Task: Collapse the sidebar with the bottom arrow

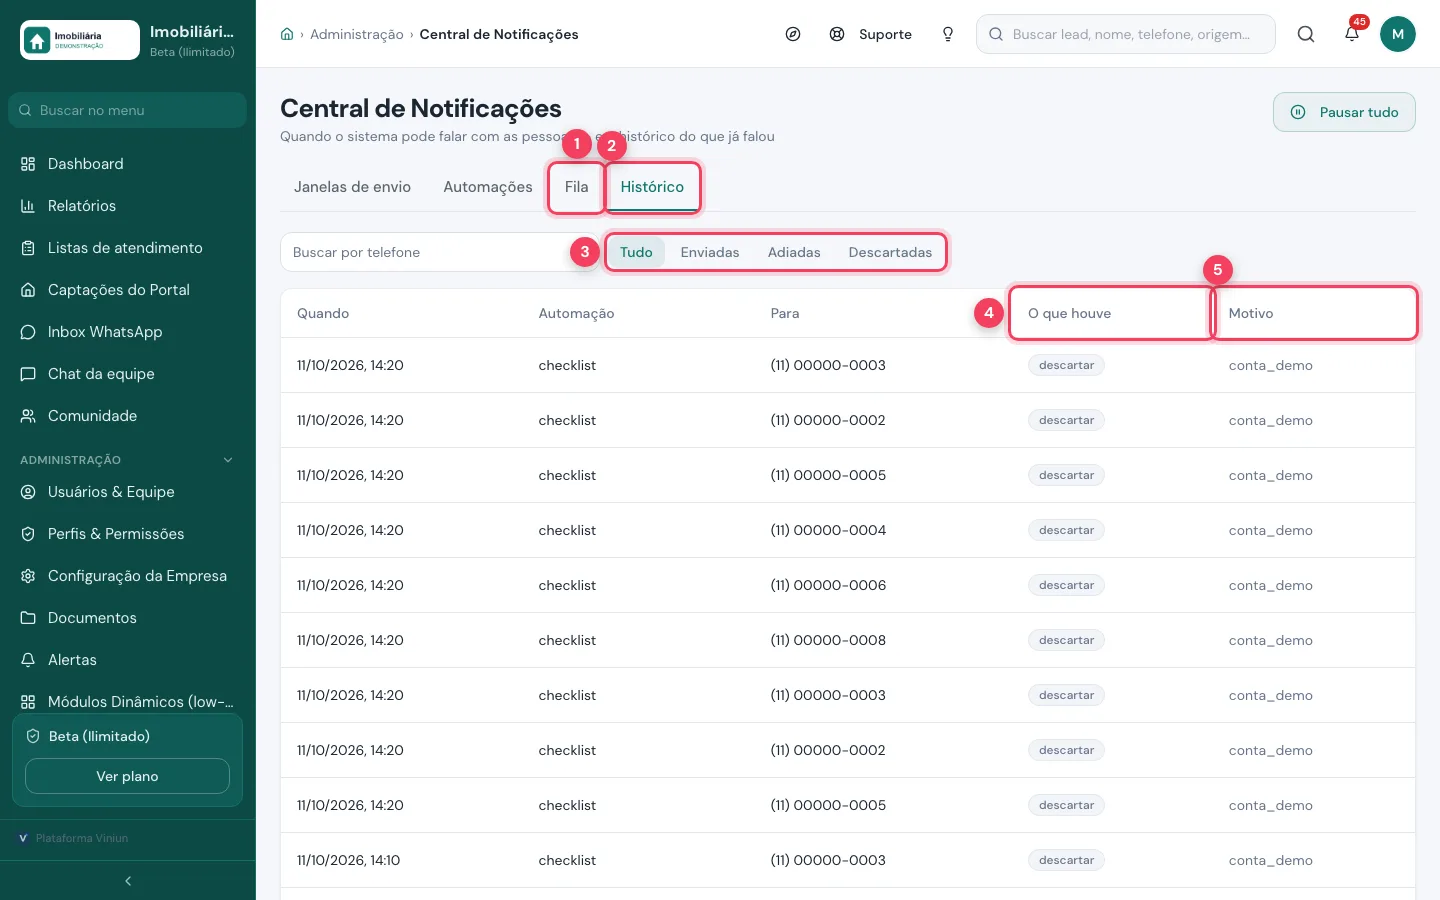Action: click(x=128, y=881)
